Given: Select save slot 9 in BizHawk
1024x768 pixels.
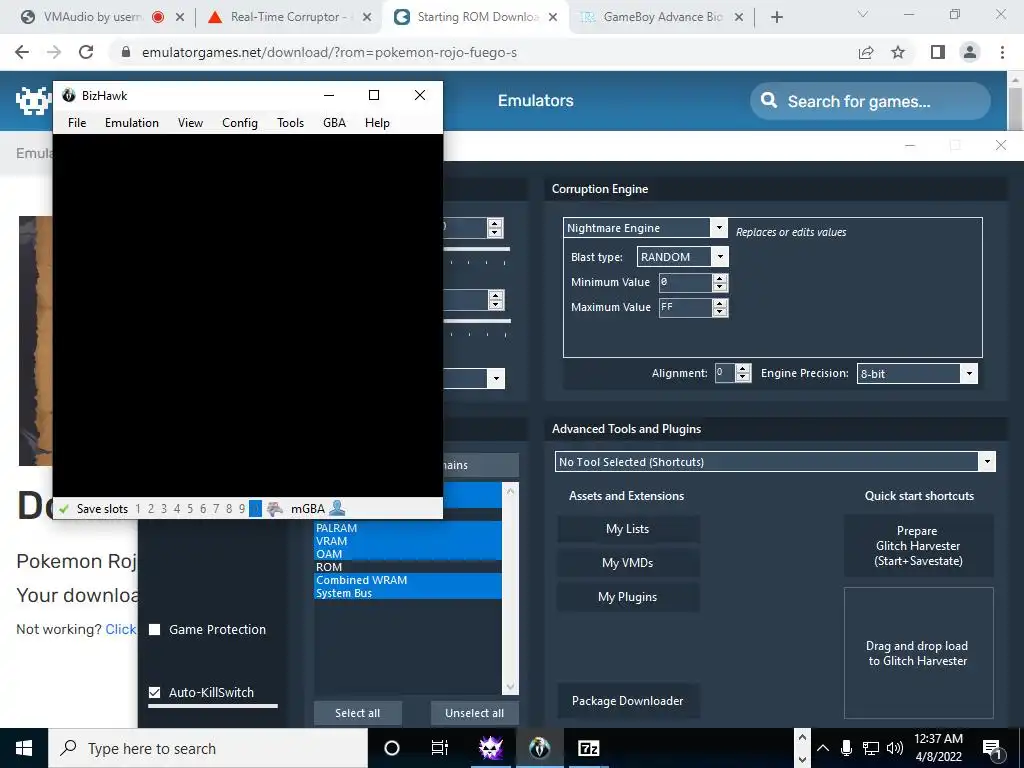Looking at the screenshot, I should click(x=242, y=509).
